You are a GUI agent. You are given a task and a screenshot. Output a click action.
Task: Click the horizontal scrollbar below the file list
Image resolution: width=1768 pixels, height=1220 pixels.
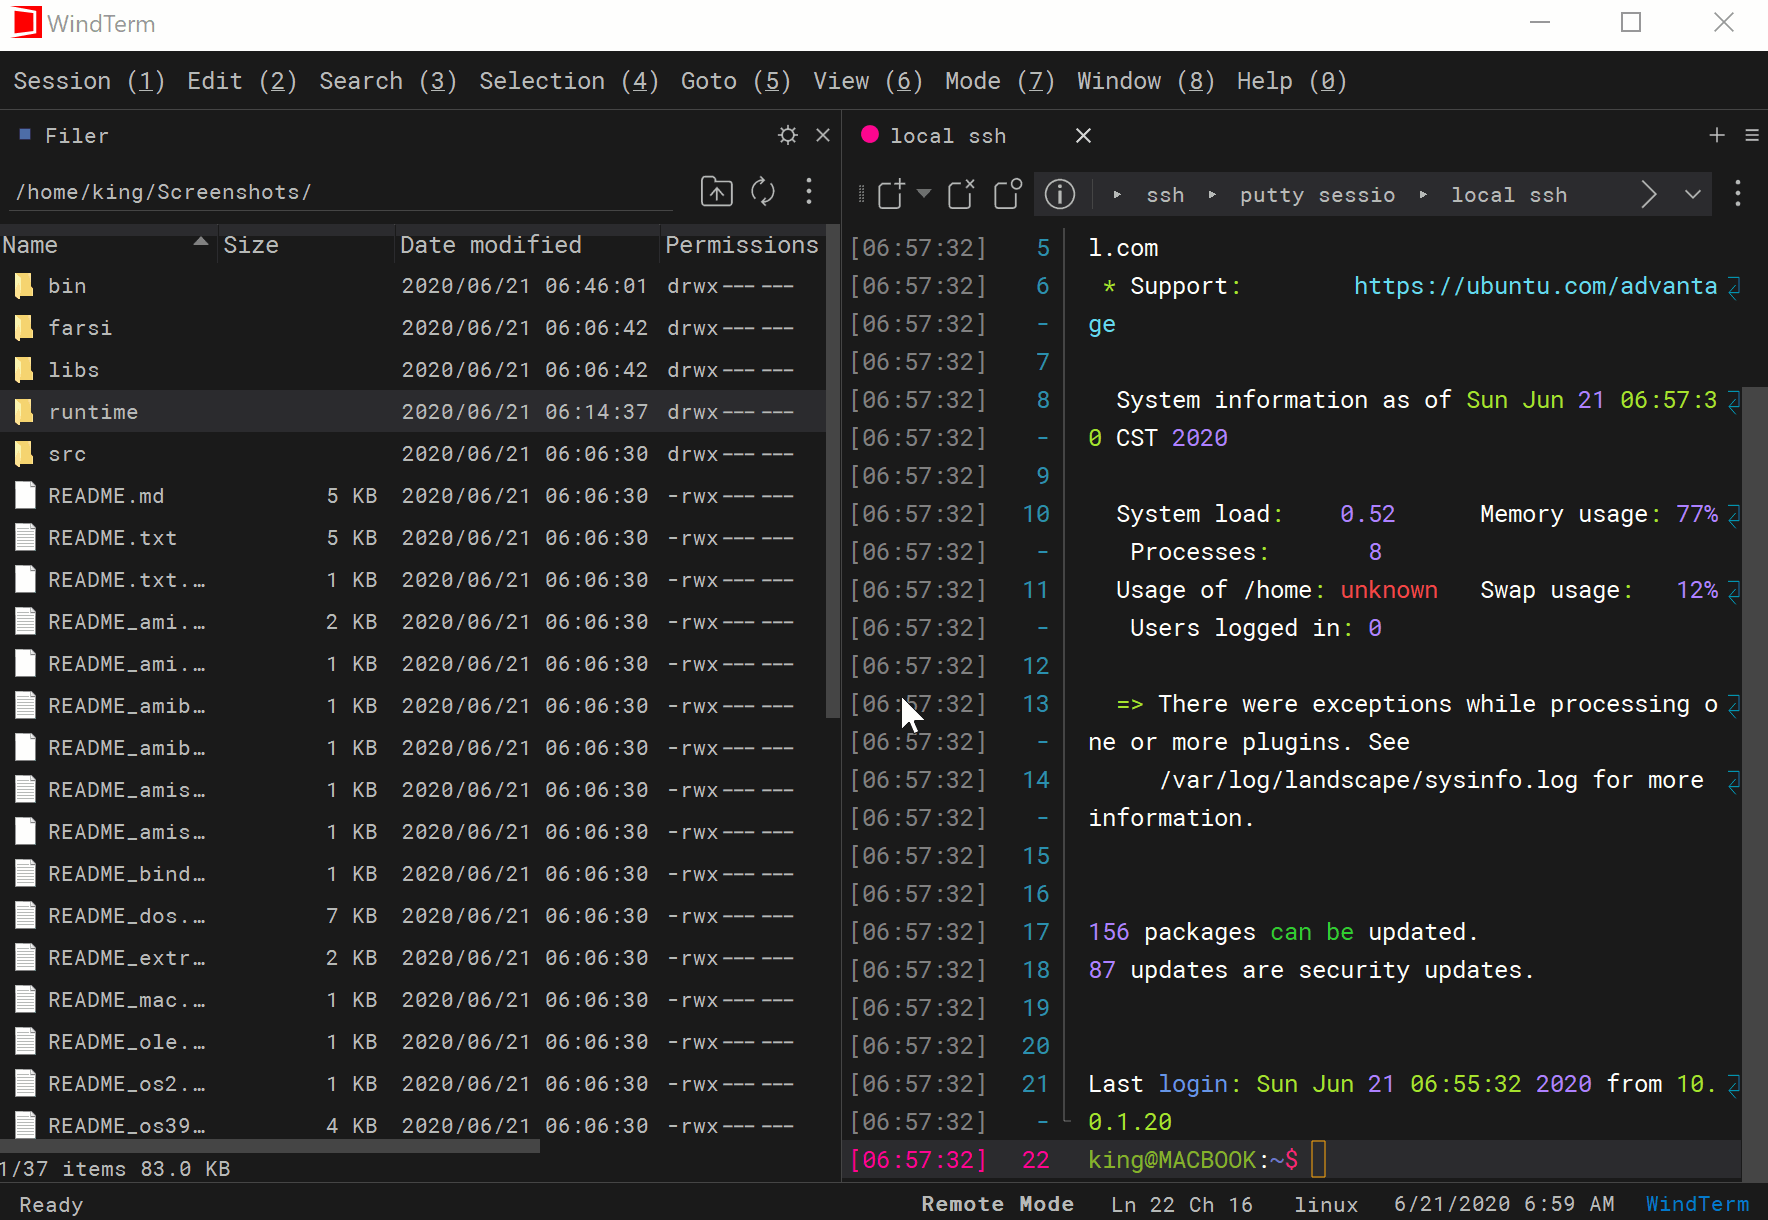point(270,1146)
